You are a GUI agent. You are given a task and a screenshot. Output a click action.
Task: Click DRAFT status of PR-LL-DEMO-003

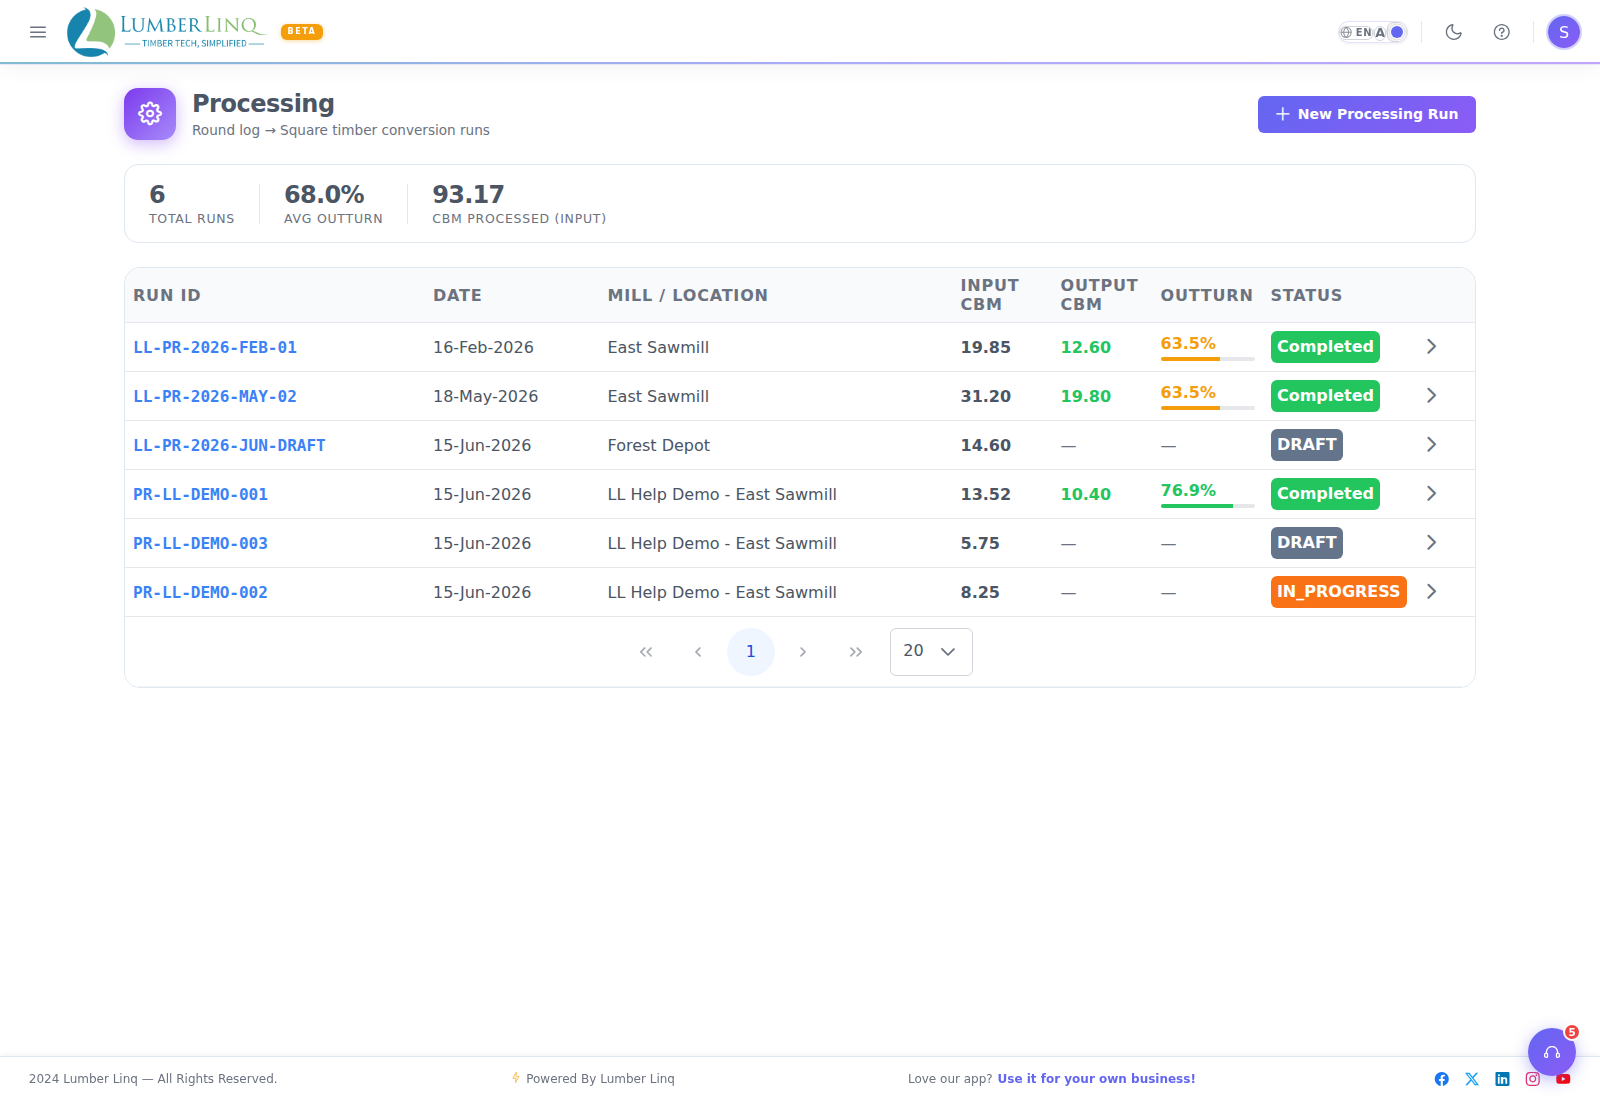coord(1307,543)
